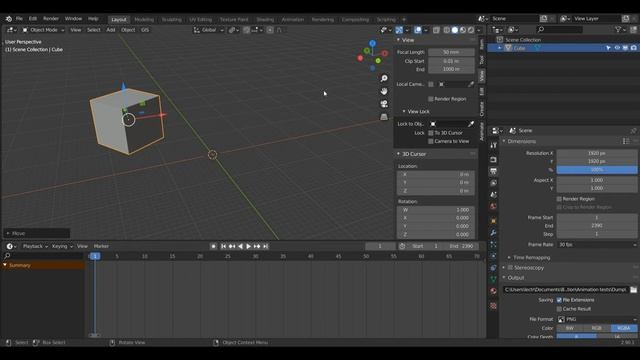Click the Dimensions presets list icon

626,141
